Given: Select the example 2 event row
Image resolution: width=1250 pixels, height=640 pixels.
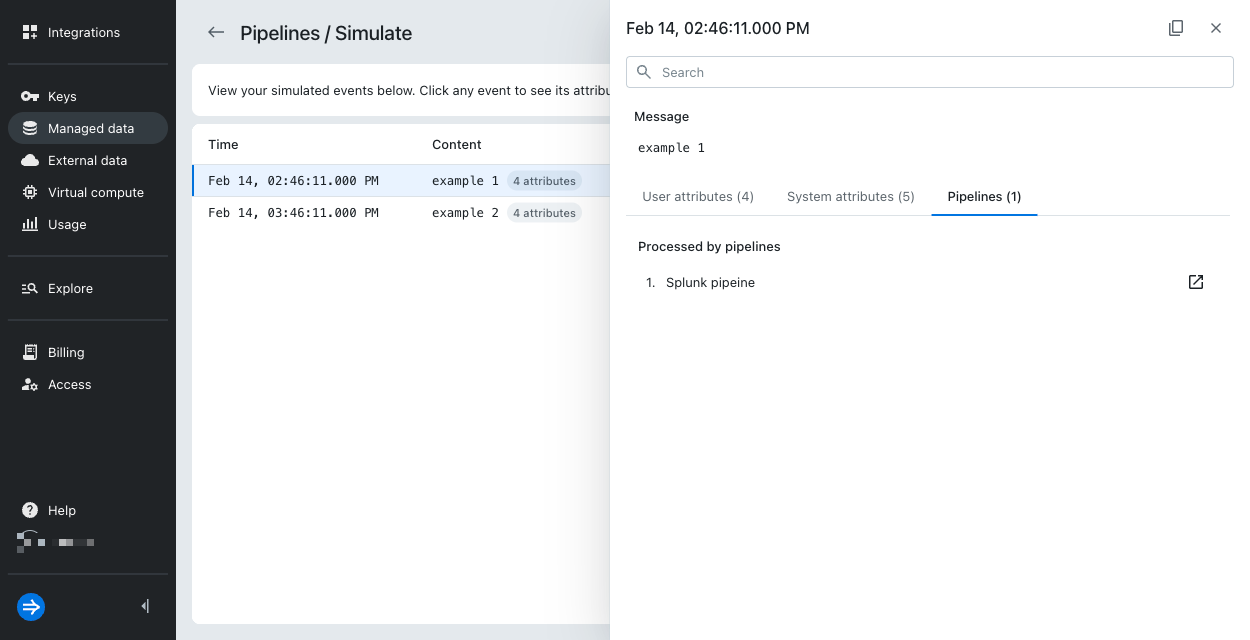Looking at the screenshot, I should 400,213.
